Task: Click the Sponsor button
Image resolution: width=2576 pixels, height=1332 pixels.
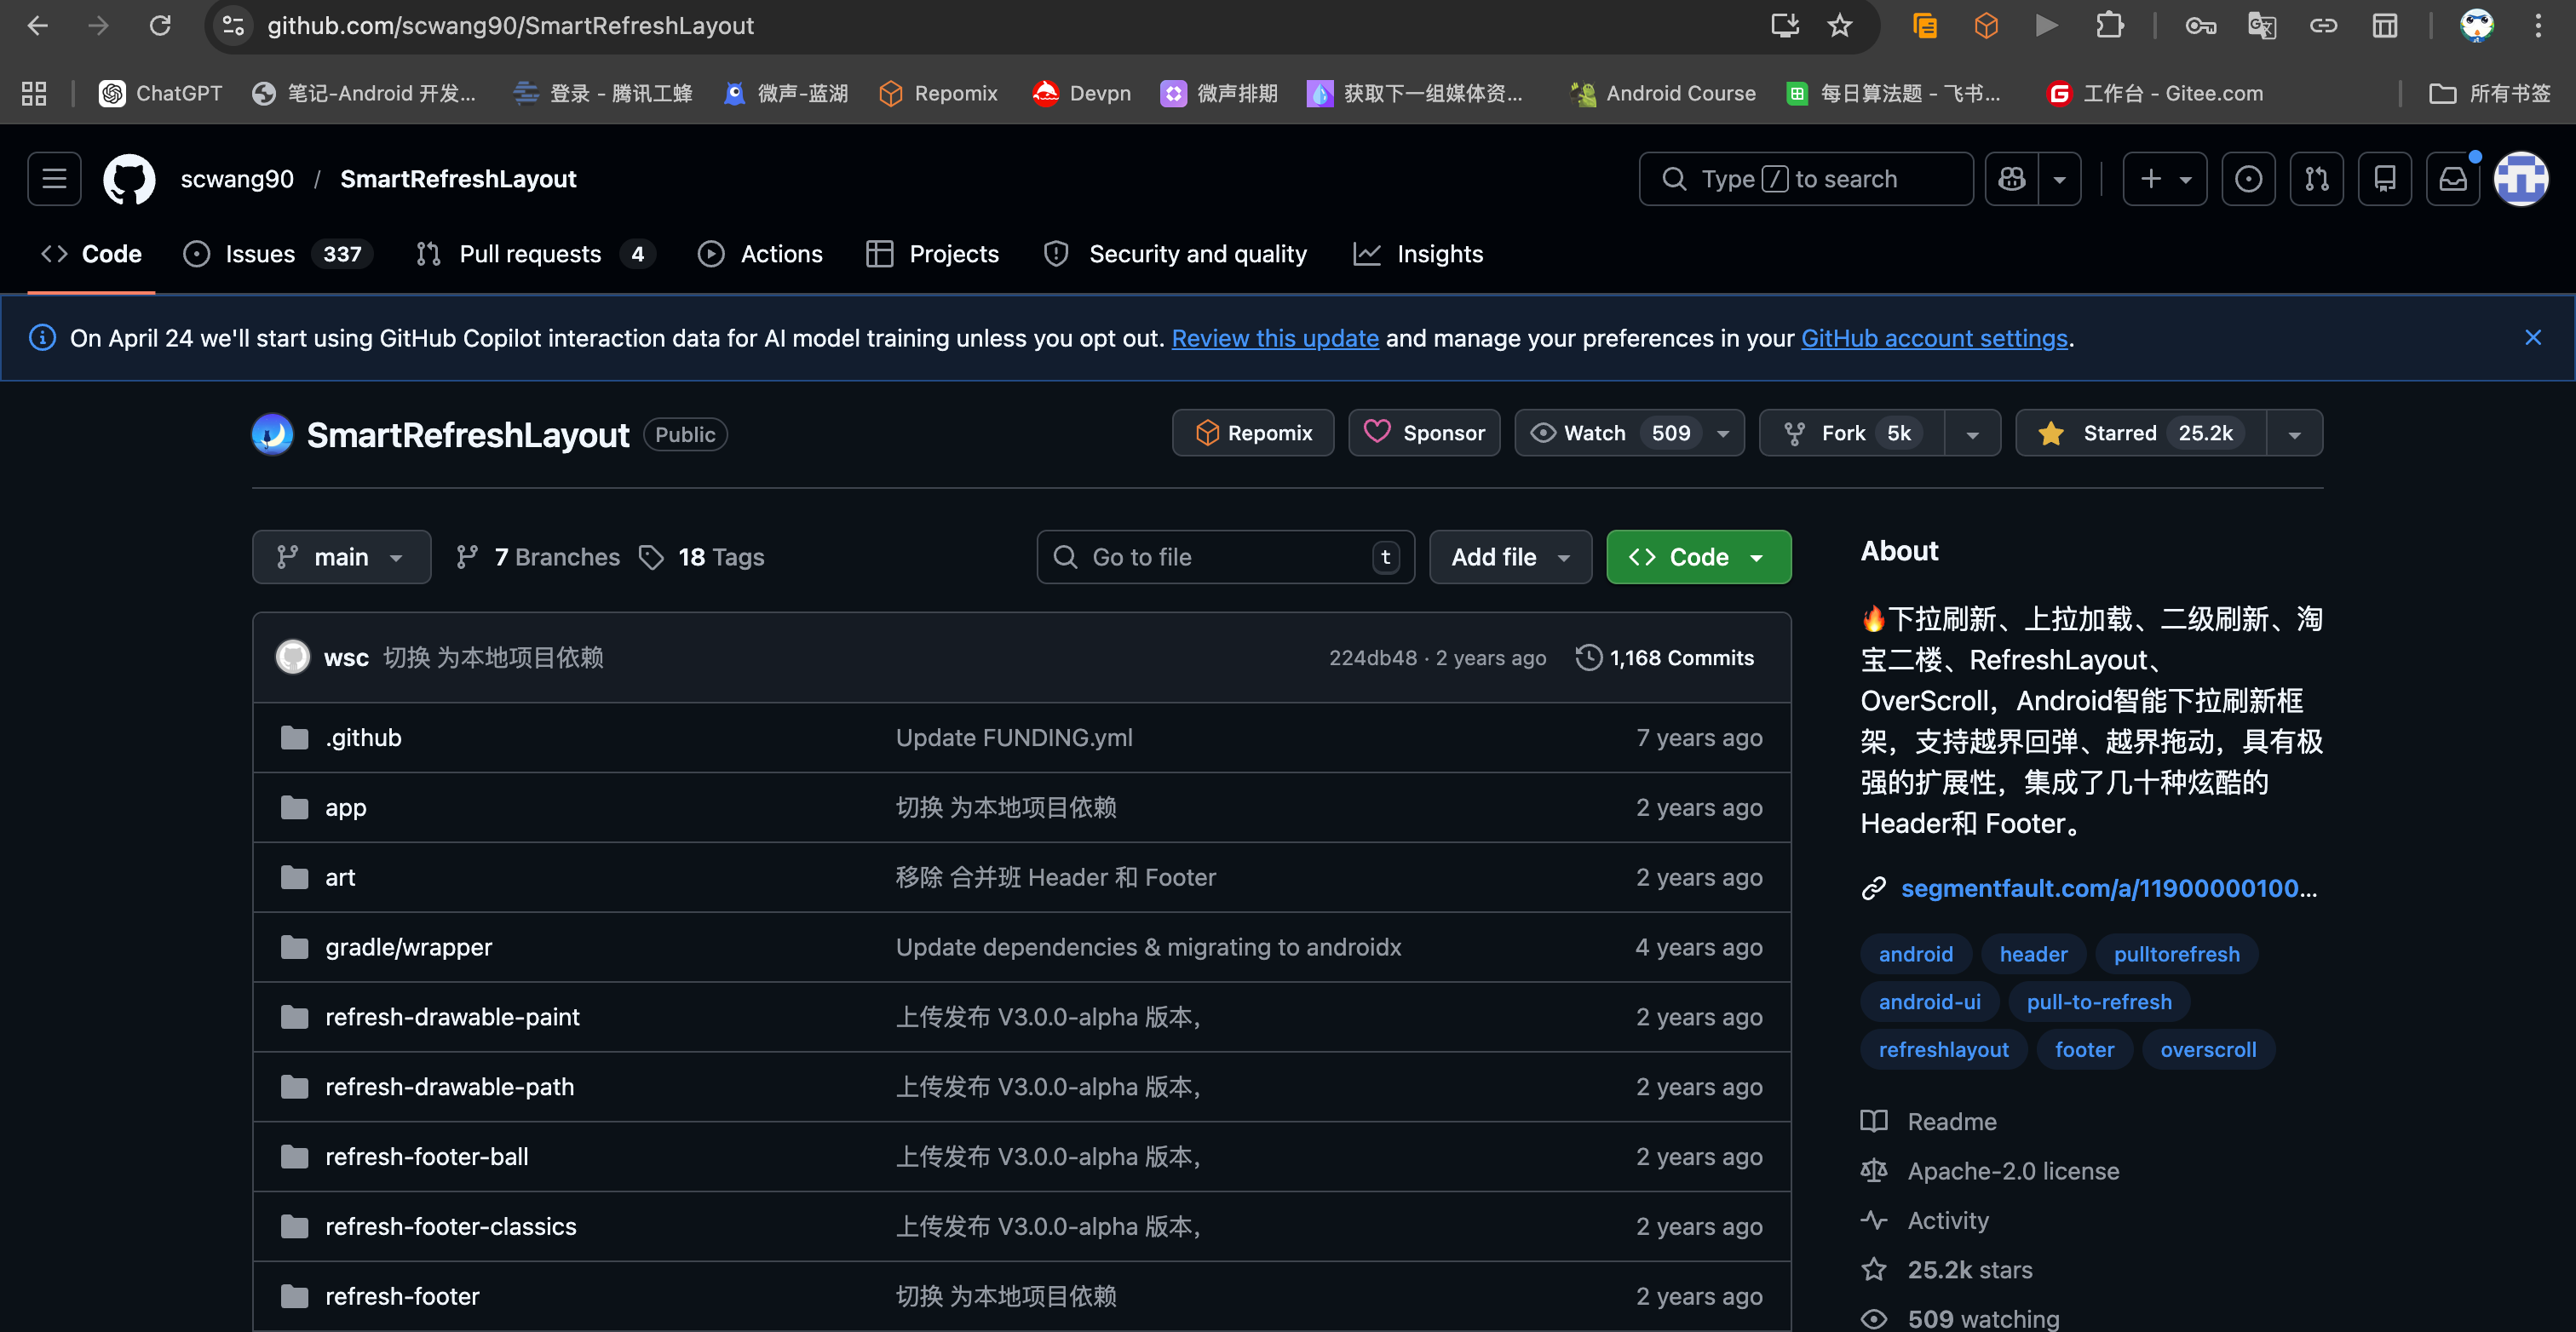Action: 1424,433
